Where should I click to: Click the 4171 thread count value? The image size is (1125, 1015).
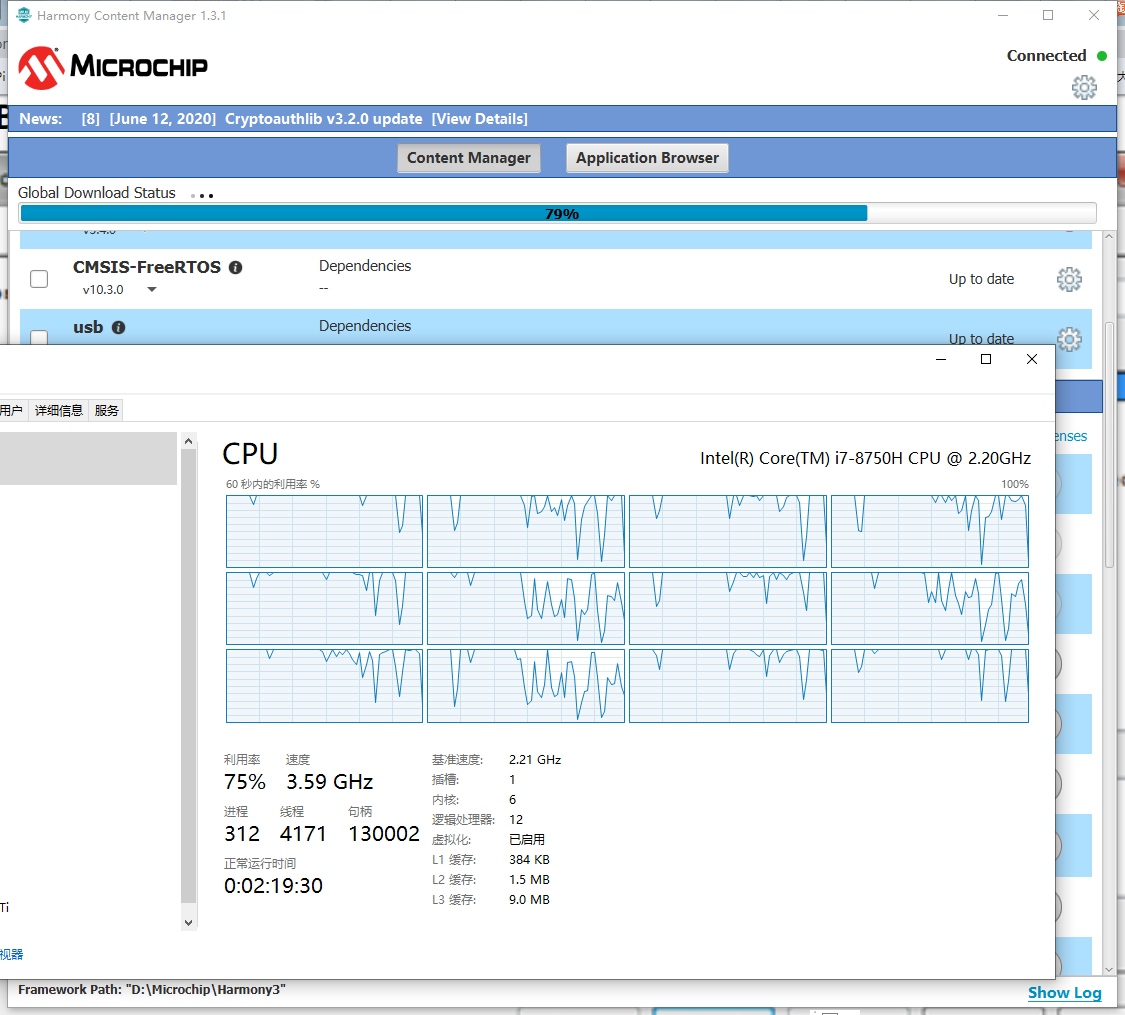point(303,834)
